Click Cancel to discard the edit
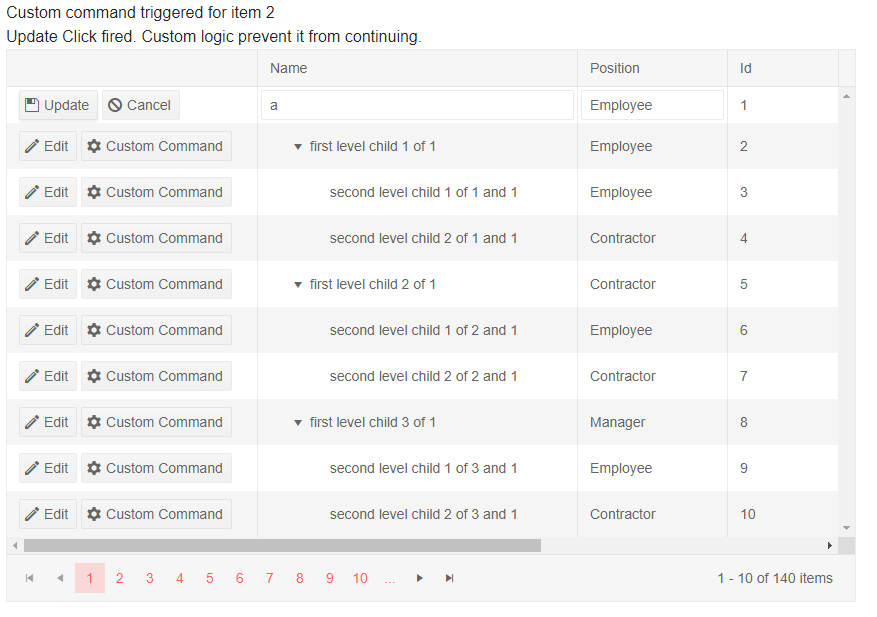 140,104
